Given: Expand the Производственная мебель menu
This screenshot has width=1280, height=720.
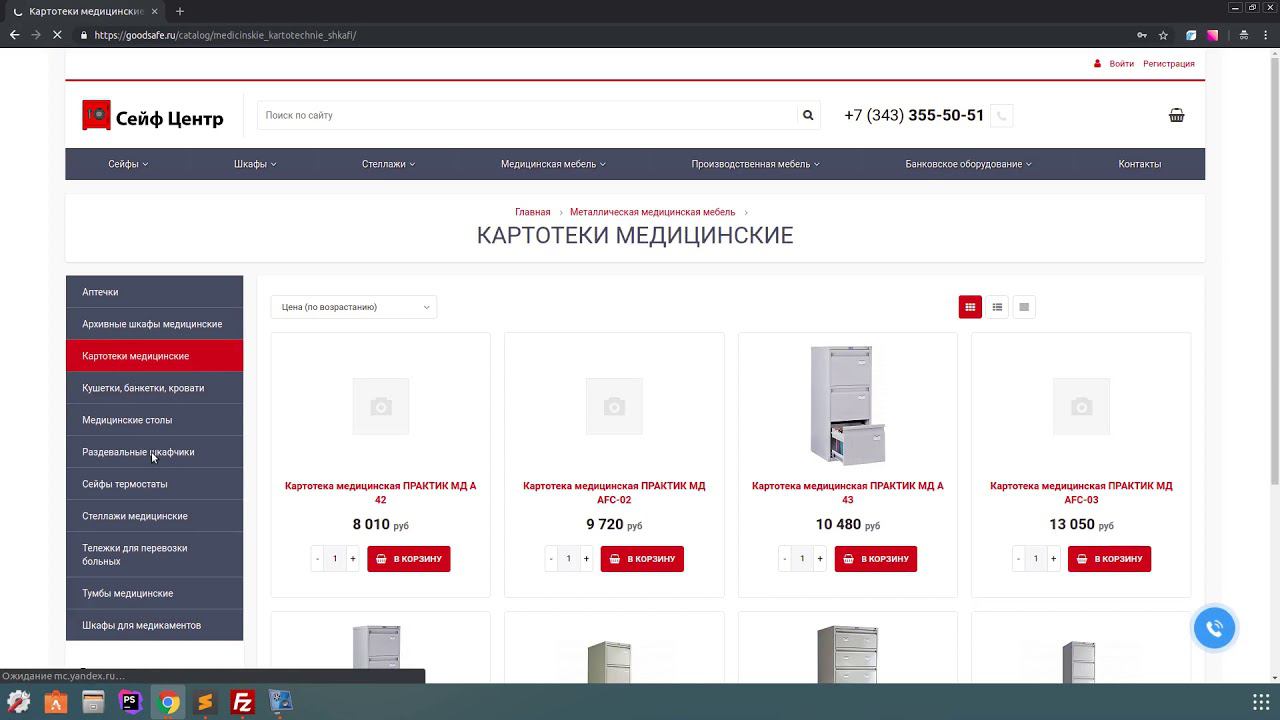Looking at the screenshot, I should (755, 164).
